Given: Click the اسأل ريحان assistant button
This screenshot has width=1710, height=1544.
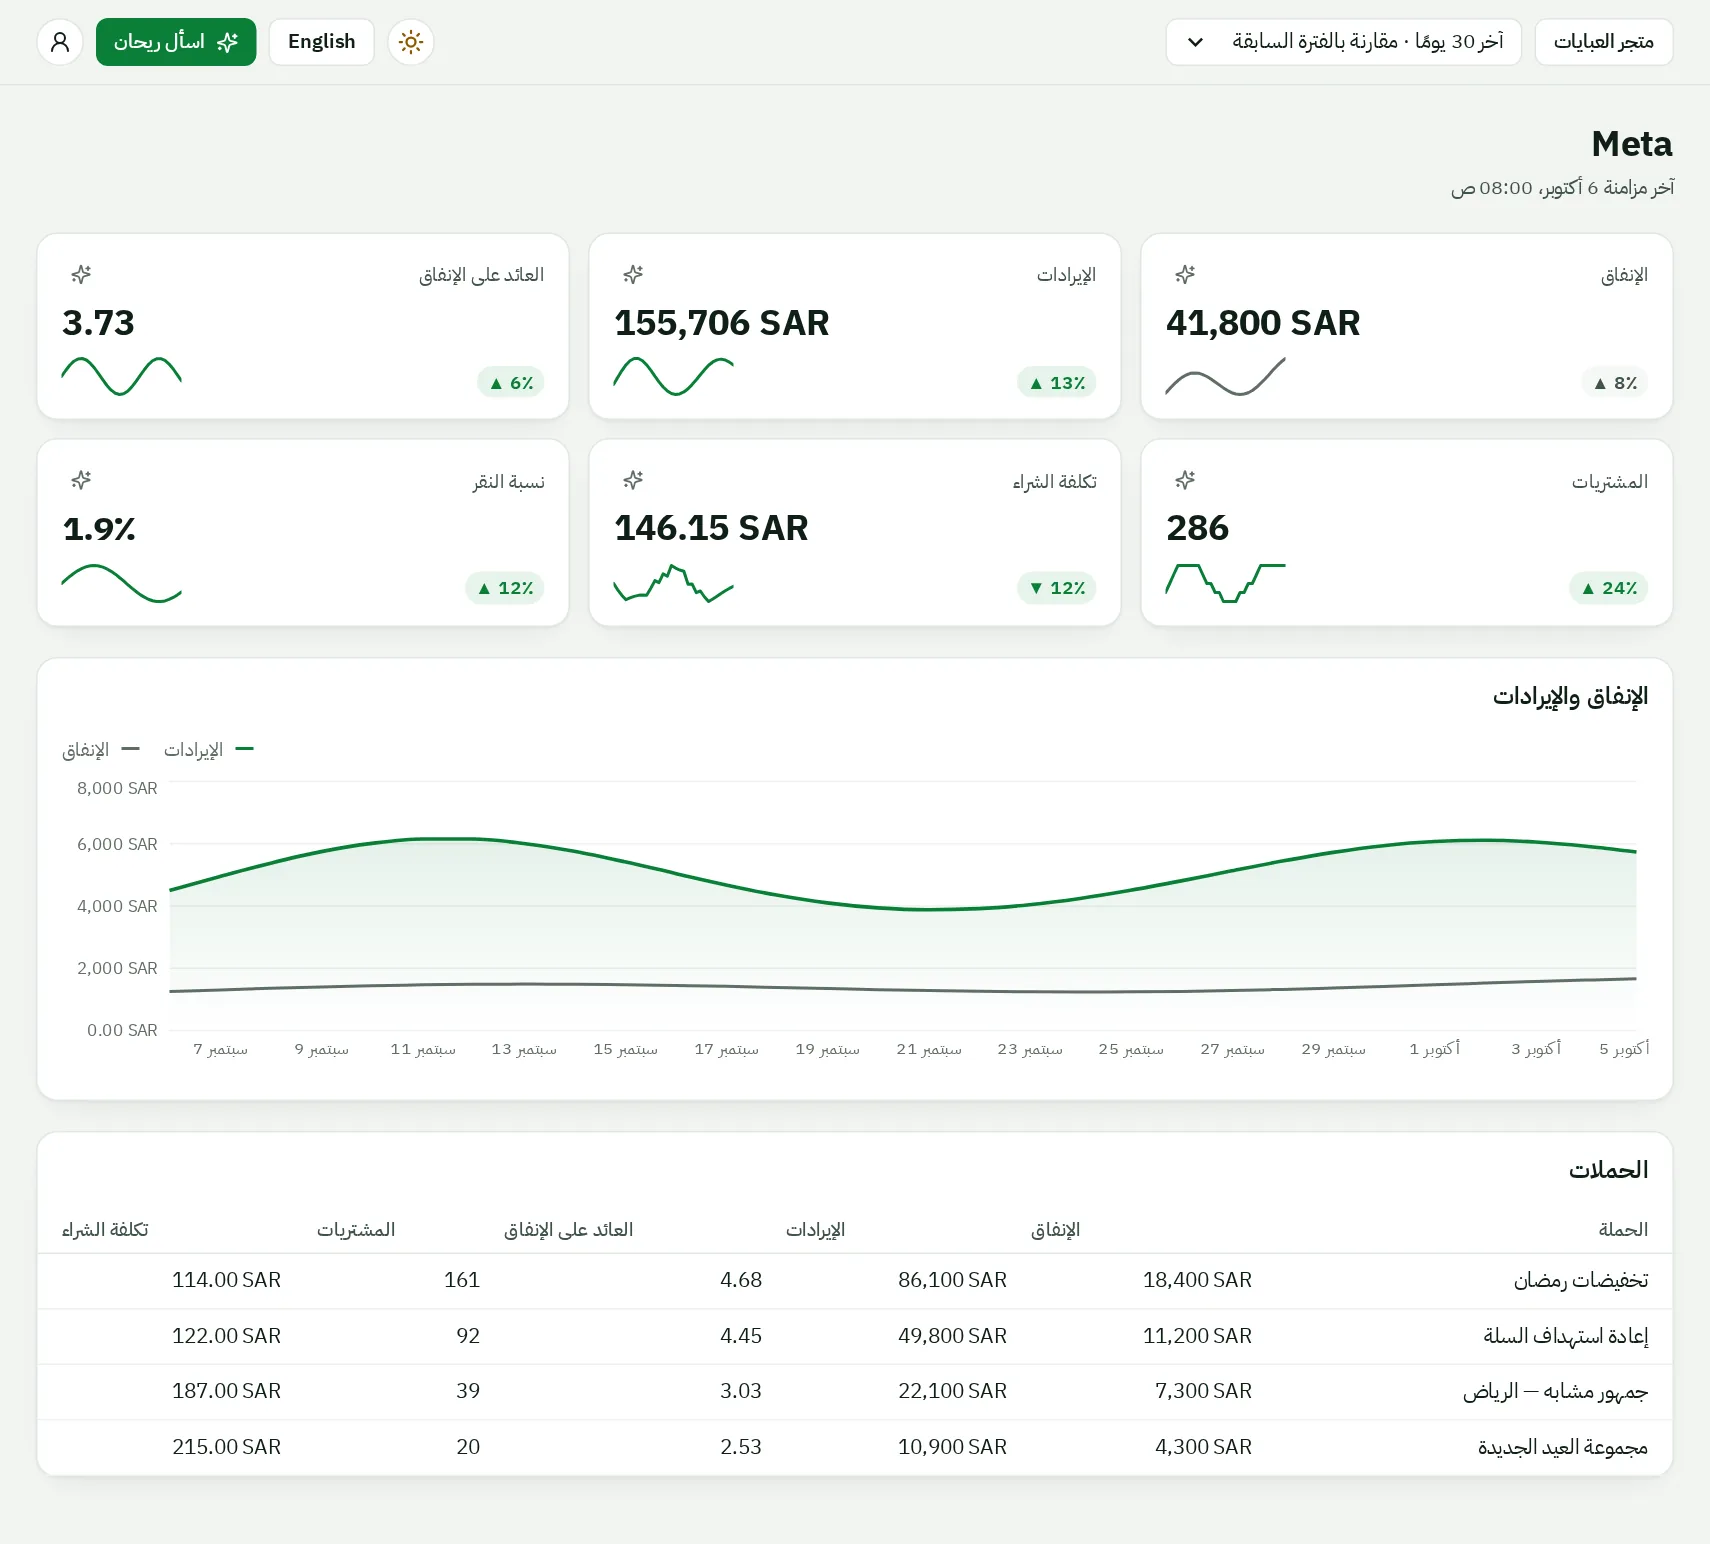Looking at the screenshot, I should click(x=176, y=42).
